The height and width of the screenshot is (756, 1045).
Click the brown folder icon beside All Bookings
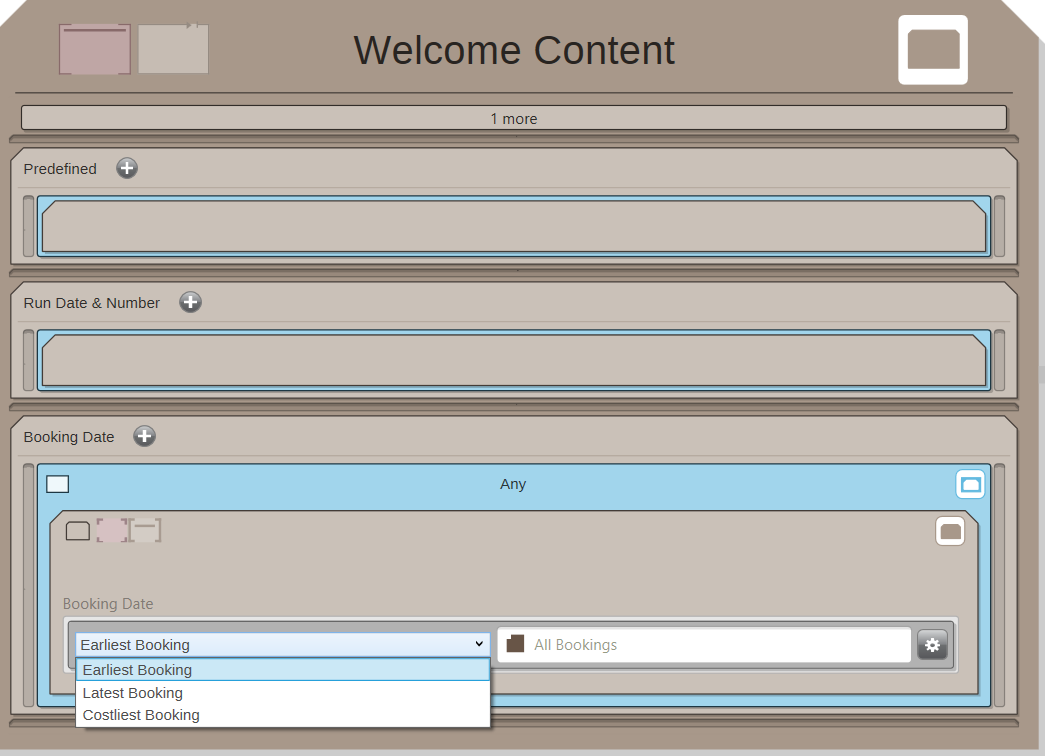(x=515, y=643)
